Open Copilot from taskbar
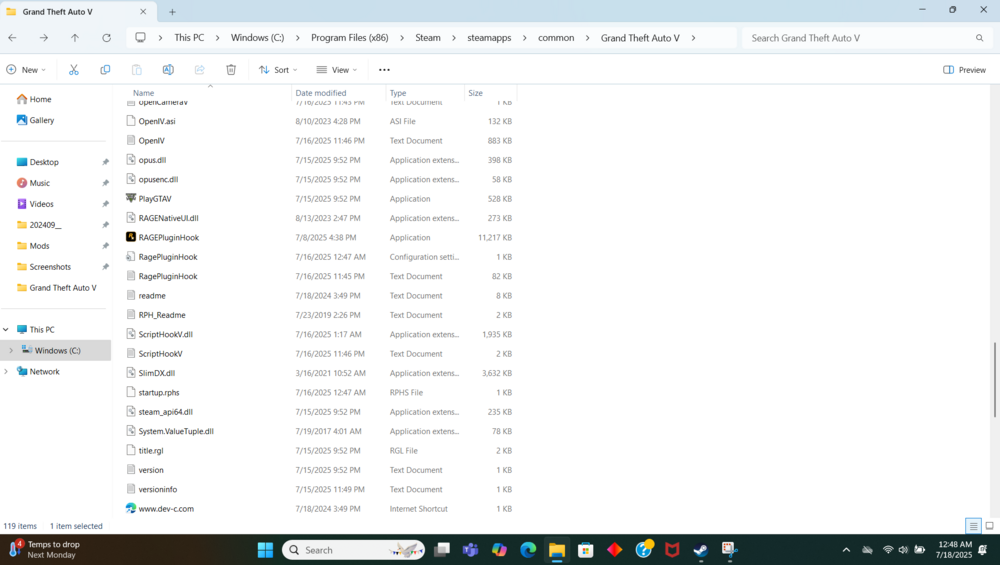This screenshot has width=1000, height=565. [x=499, y=550]
